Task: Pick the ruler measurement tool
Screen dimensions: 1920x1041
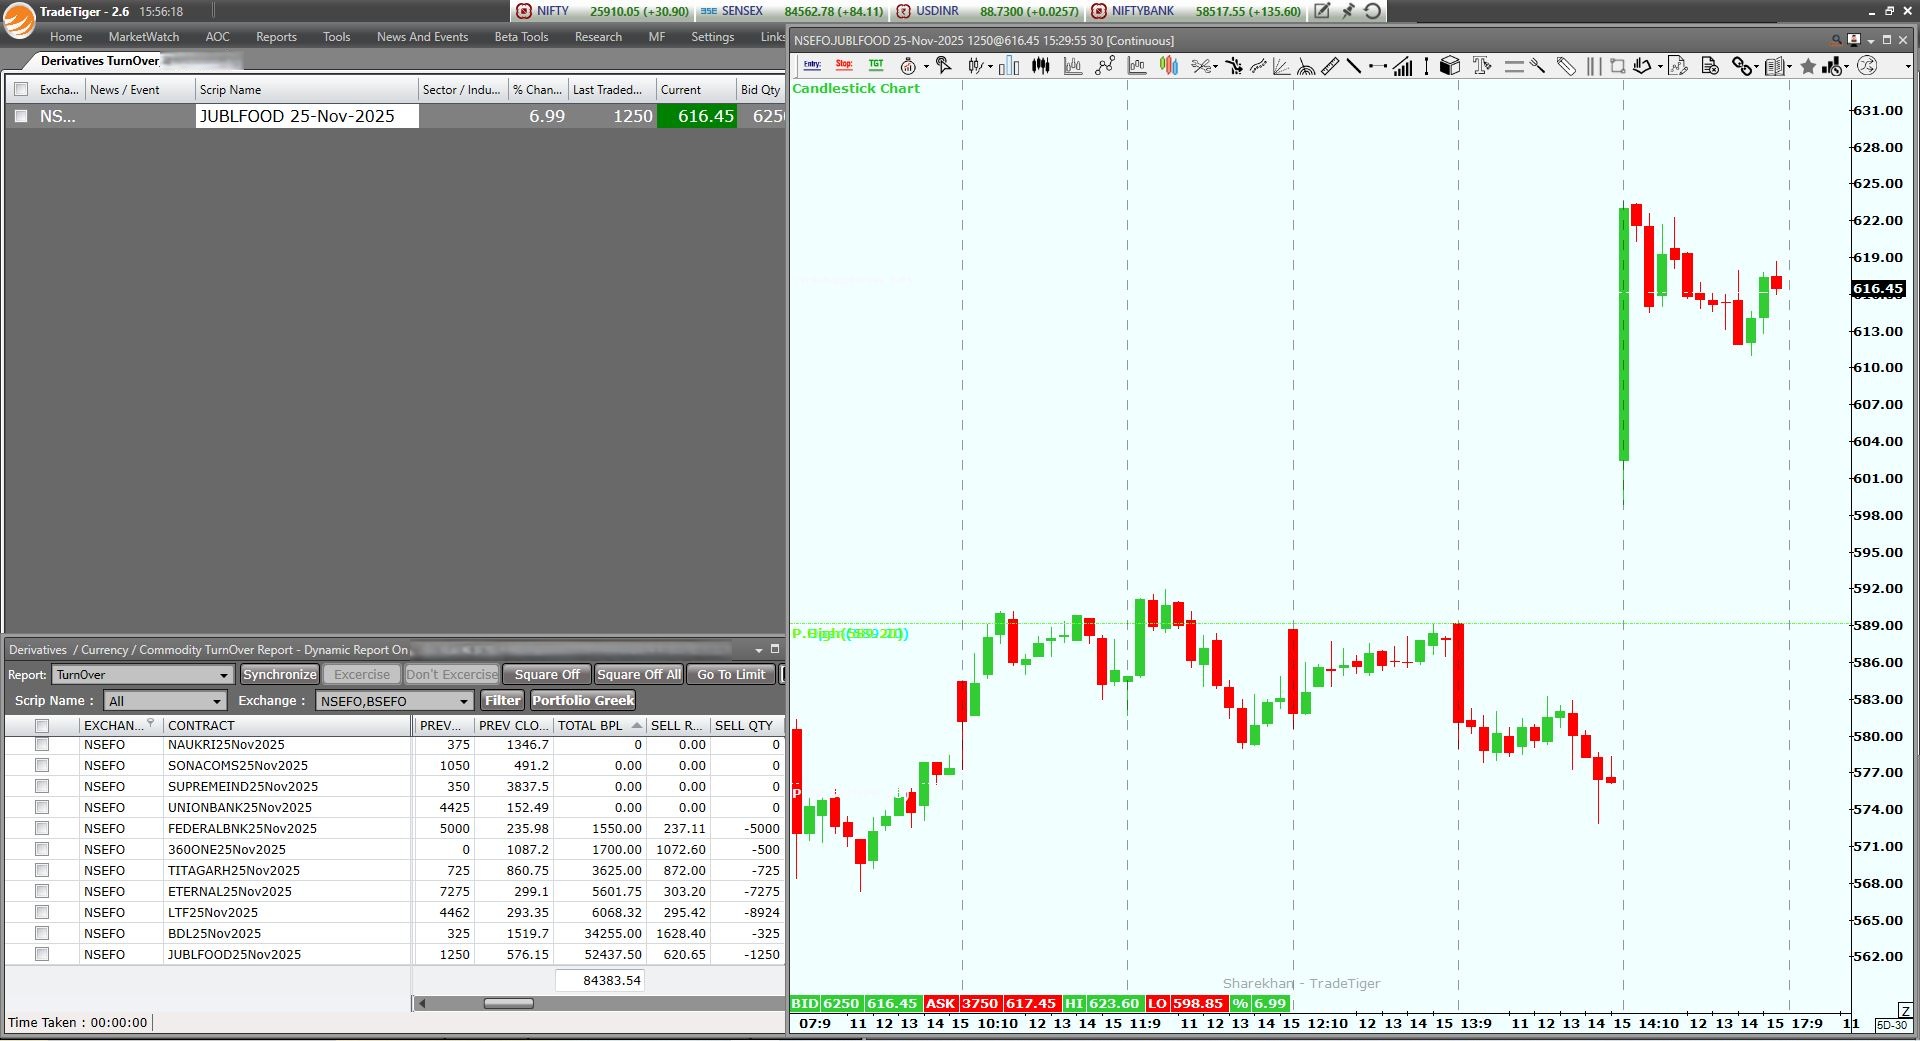Action: click(1329, 66)
